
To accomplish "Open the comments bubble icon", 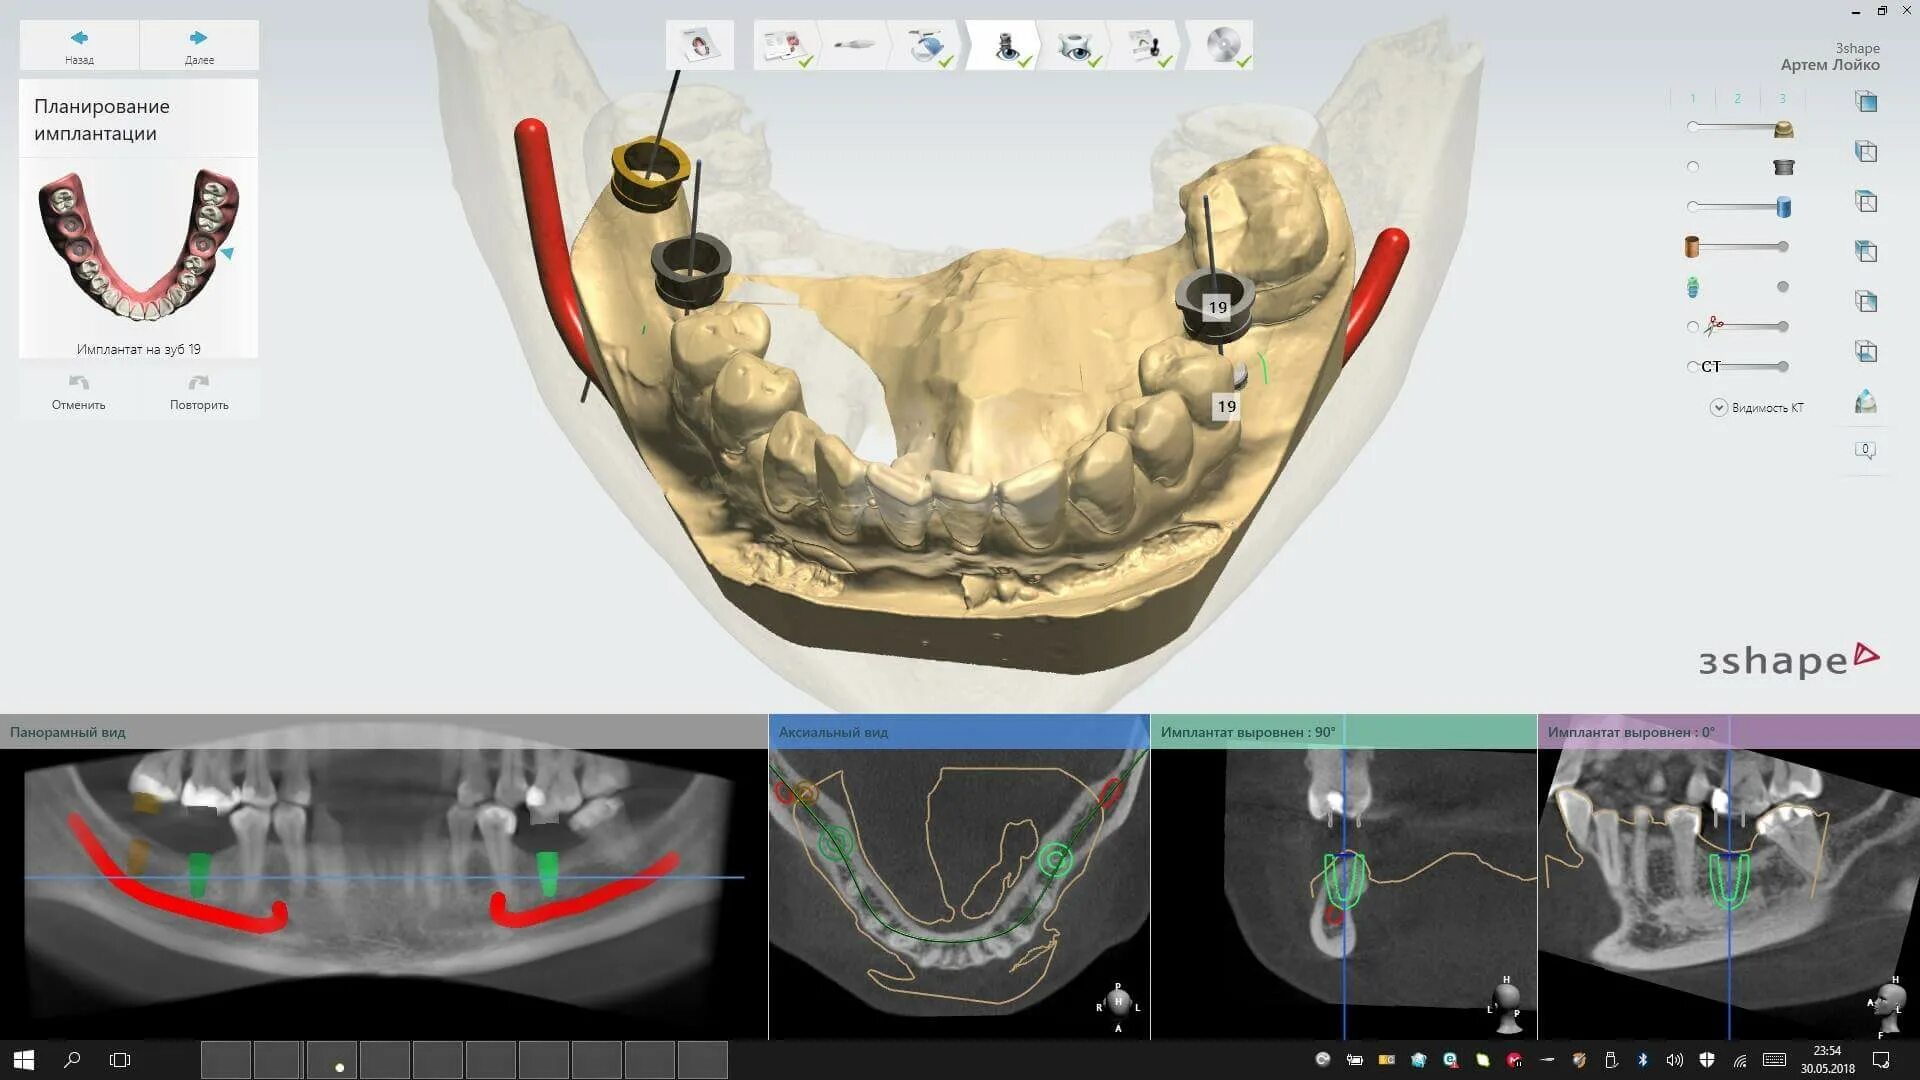I will 1865,450.
